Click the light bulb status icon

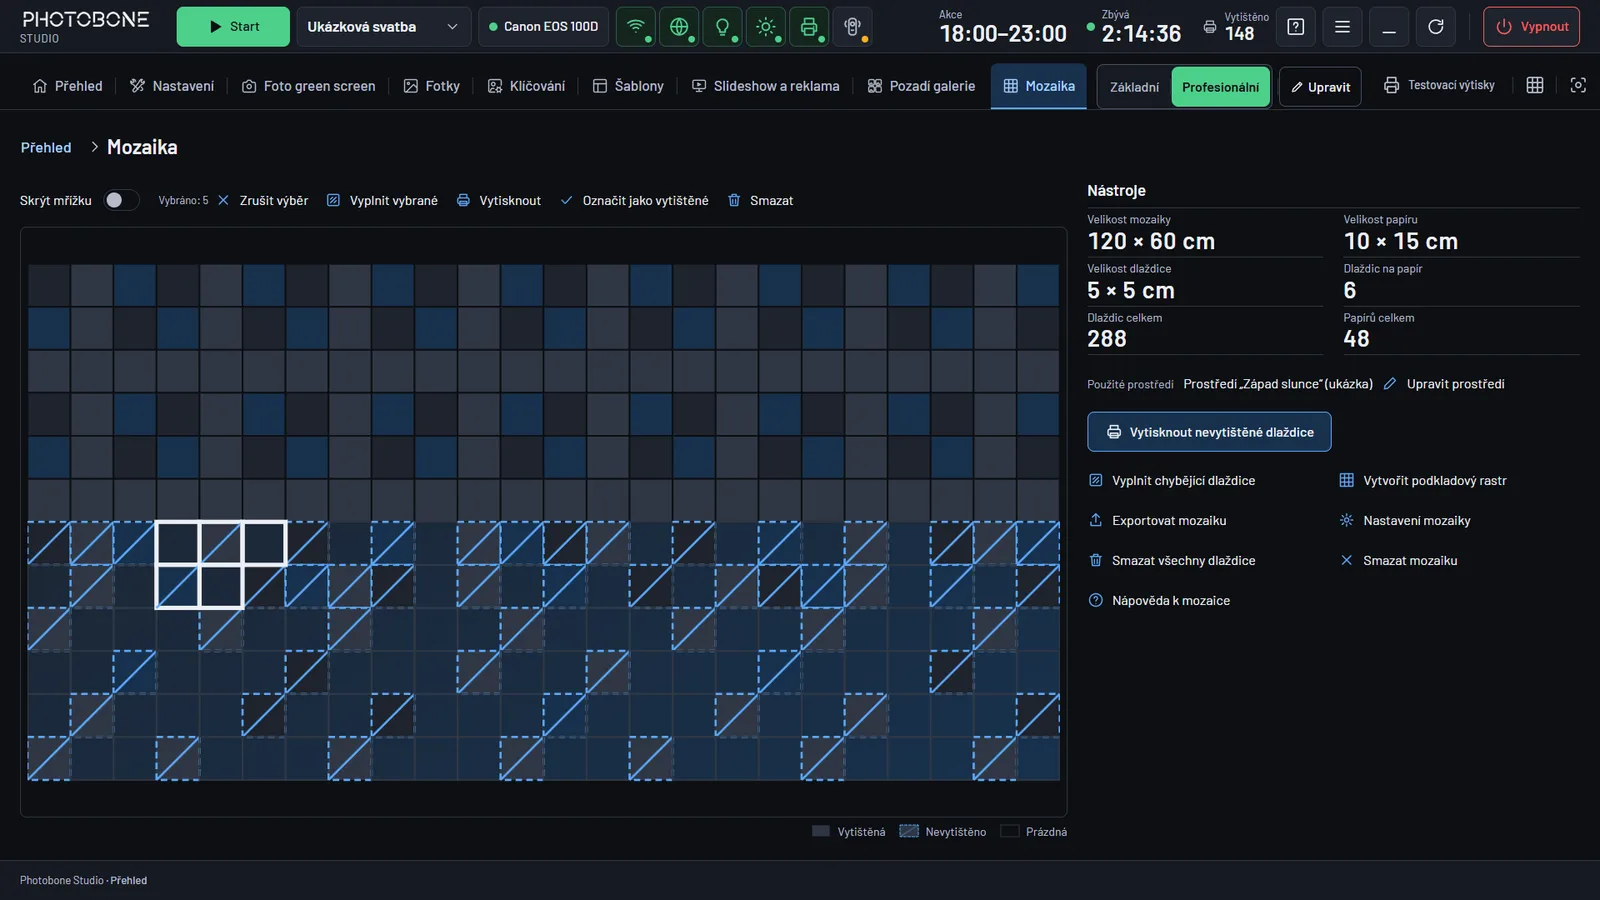pos(722,27)
